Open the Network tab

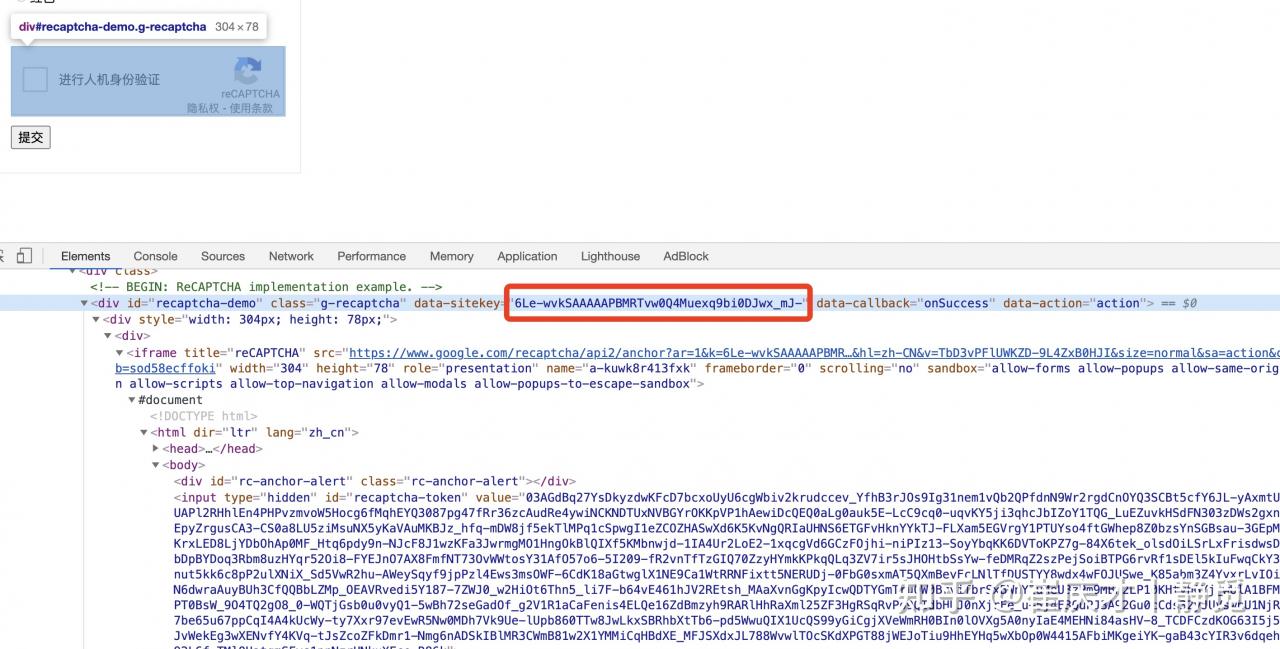tap(291, 256)
